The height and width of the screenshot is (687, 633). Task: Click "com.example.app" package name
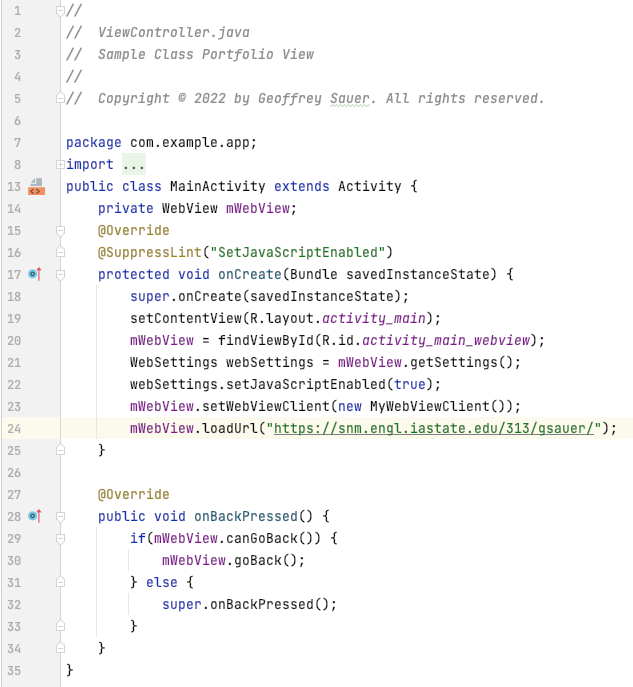coord(190,143)
